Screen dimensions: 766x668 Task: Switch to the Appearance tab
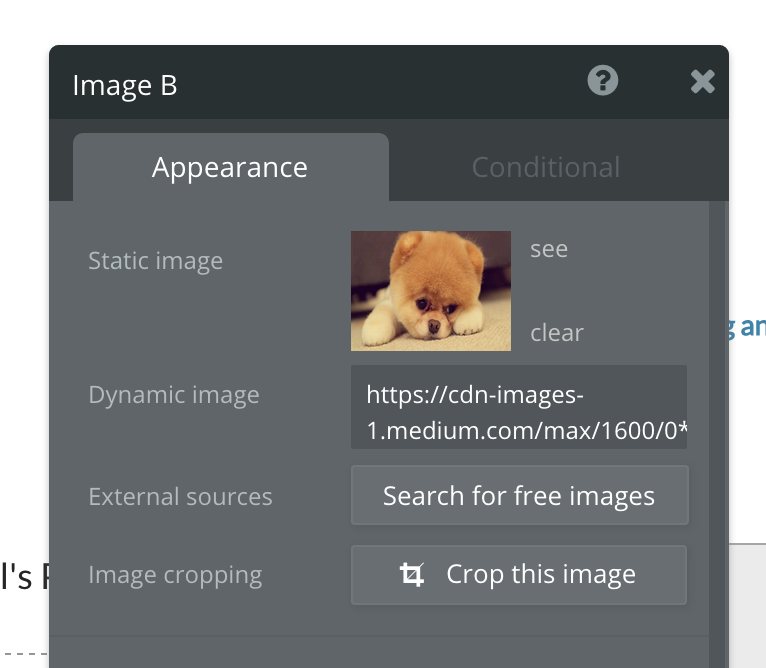point(230,167)
